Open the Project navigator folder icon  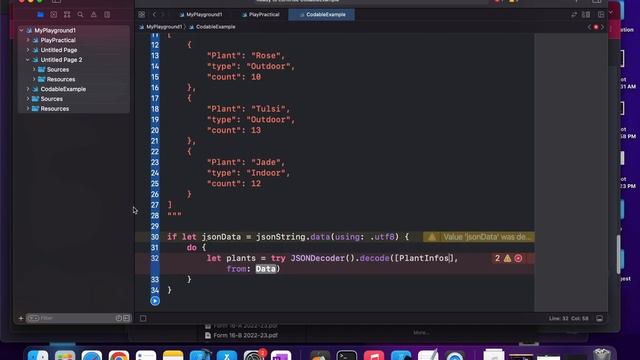[x=40, y=15]
